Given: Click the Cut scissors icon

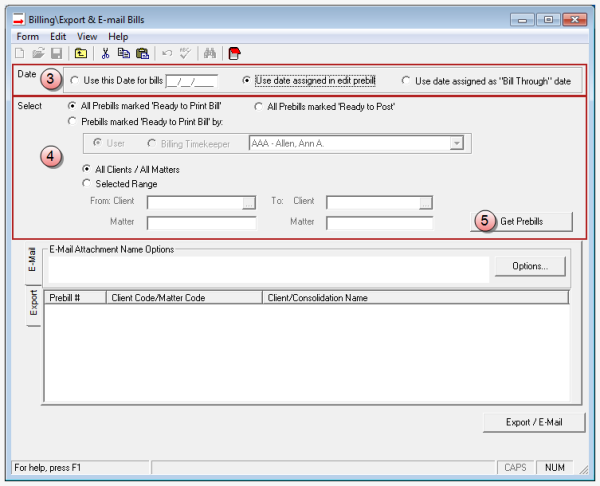Looking at the screenshot, I should 105,53.
